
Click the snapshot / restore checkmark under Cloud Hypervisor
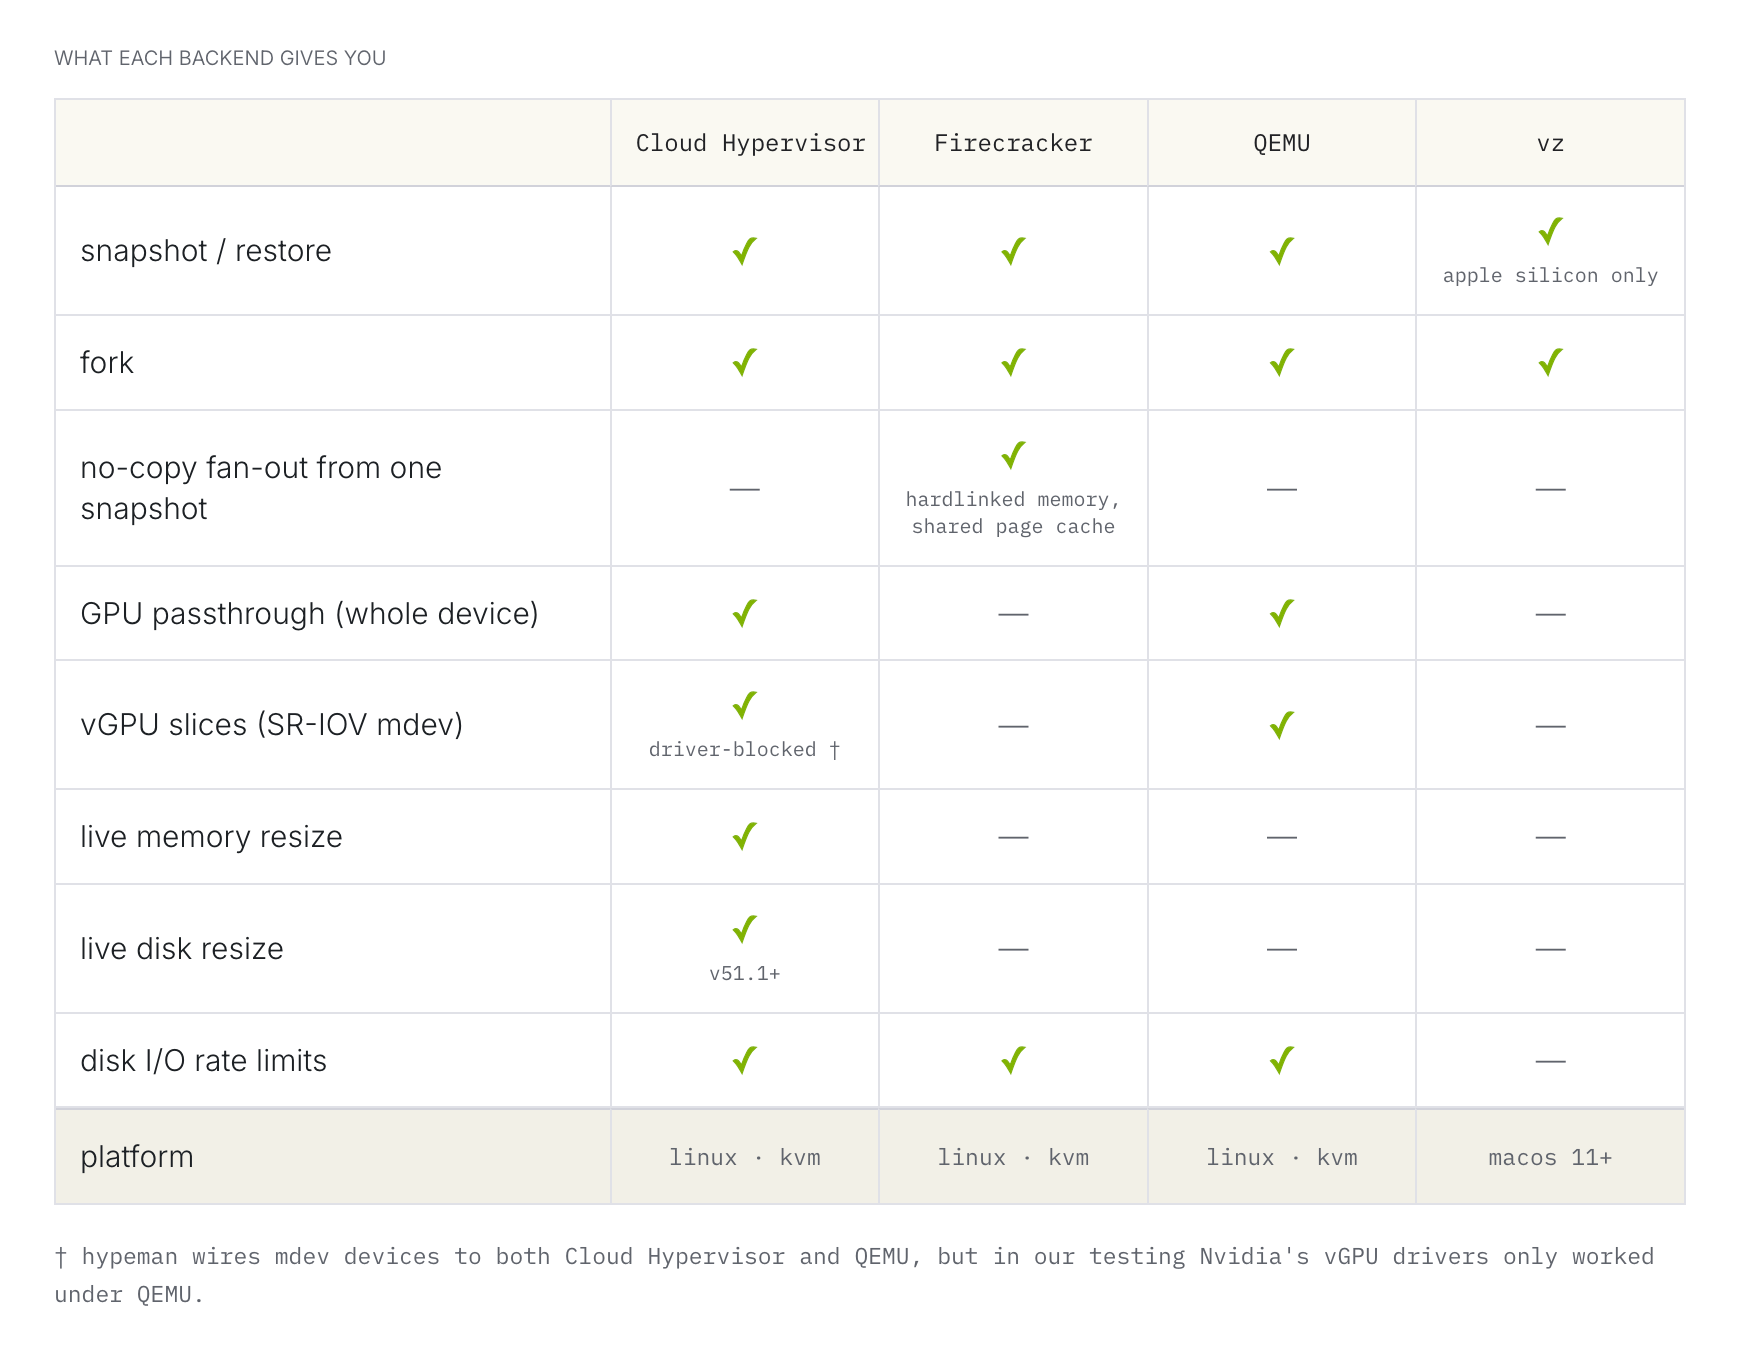click(745, 251)
